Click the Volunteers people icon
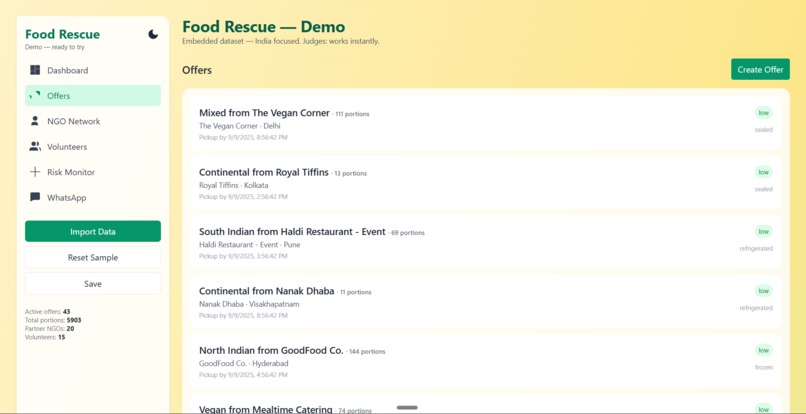Viewport: 806px width, 414px height. [35, 147]
